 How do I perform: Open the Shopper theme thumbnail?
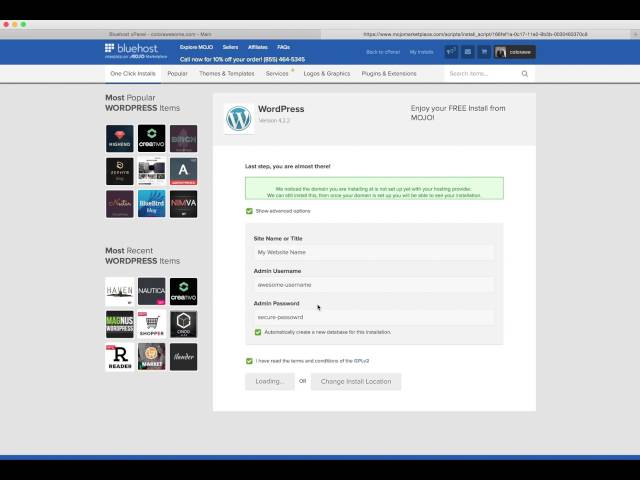pyautogui.click(x=151, y=324)
